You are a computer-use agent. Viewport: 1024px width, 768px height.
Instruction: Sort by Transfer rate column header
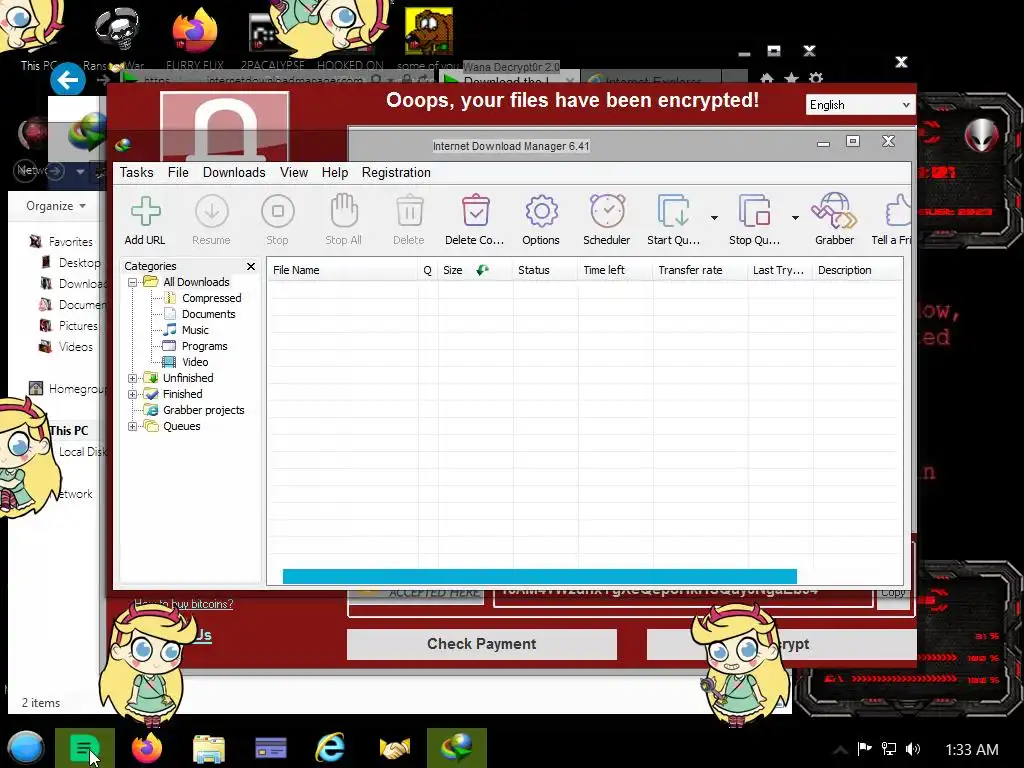click(x=700, y=270)
